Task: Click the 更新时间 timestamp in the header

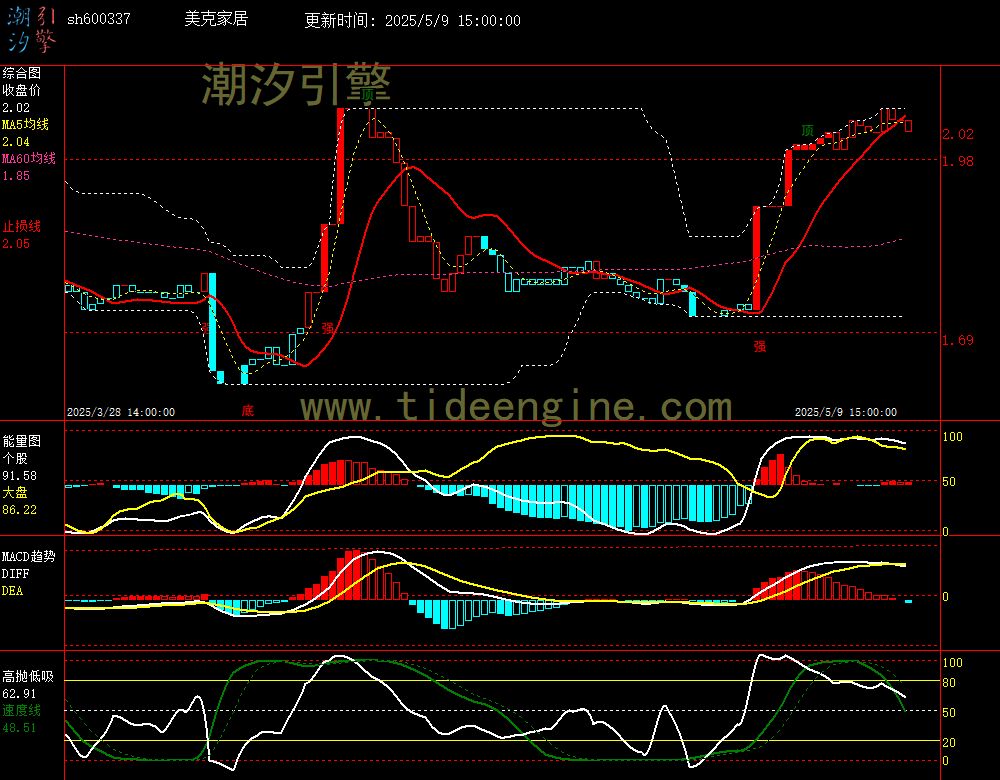Action: pos(413,20)
